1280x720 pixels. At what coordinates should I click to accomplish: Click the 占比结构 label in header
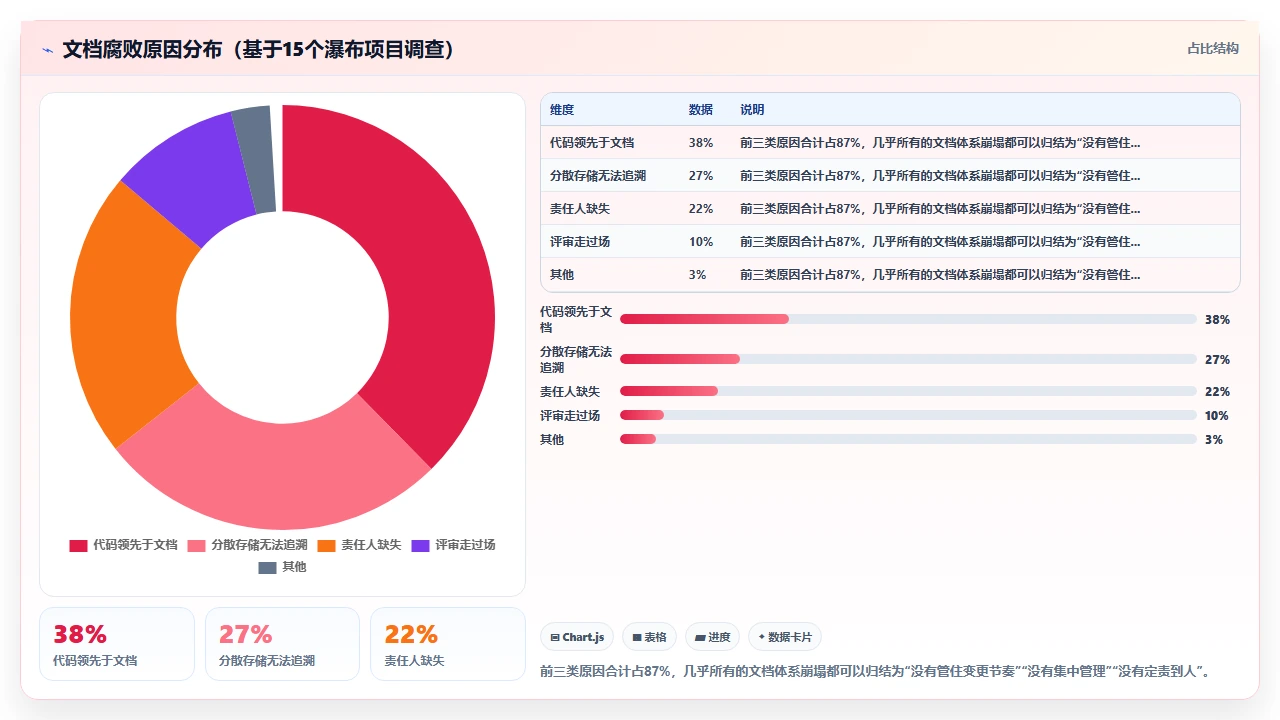click(1213, 48)
